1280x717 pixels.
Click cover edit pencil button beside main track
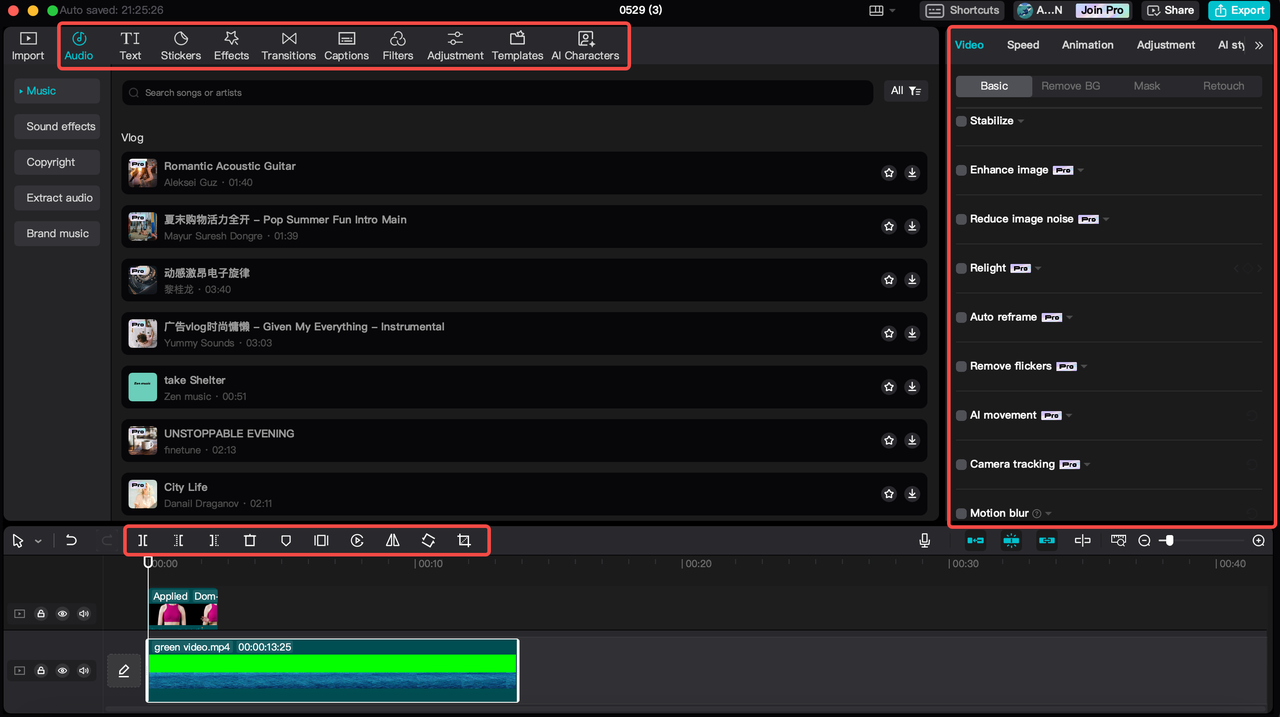coord(124,671)
